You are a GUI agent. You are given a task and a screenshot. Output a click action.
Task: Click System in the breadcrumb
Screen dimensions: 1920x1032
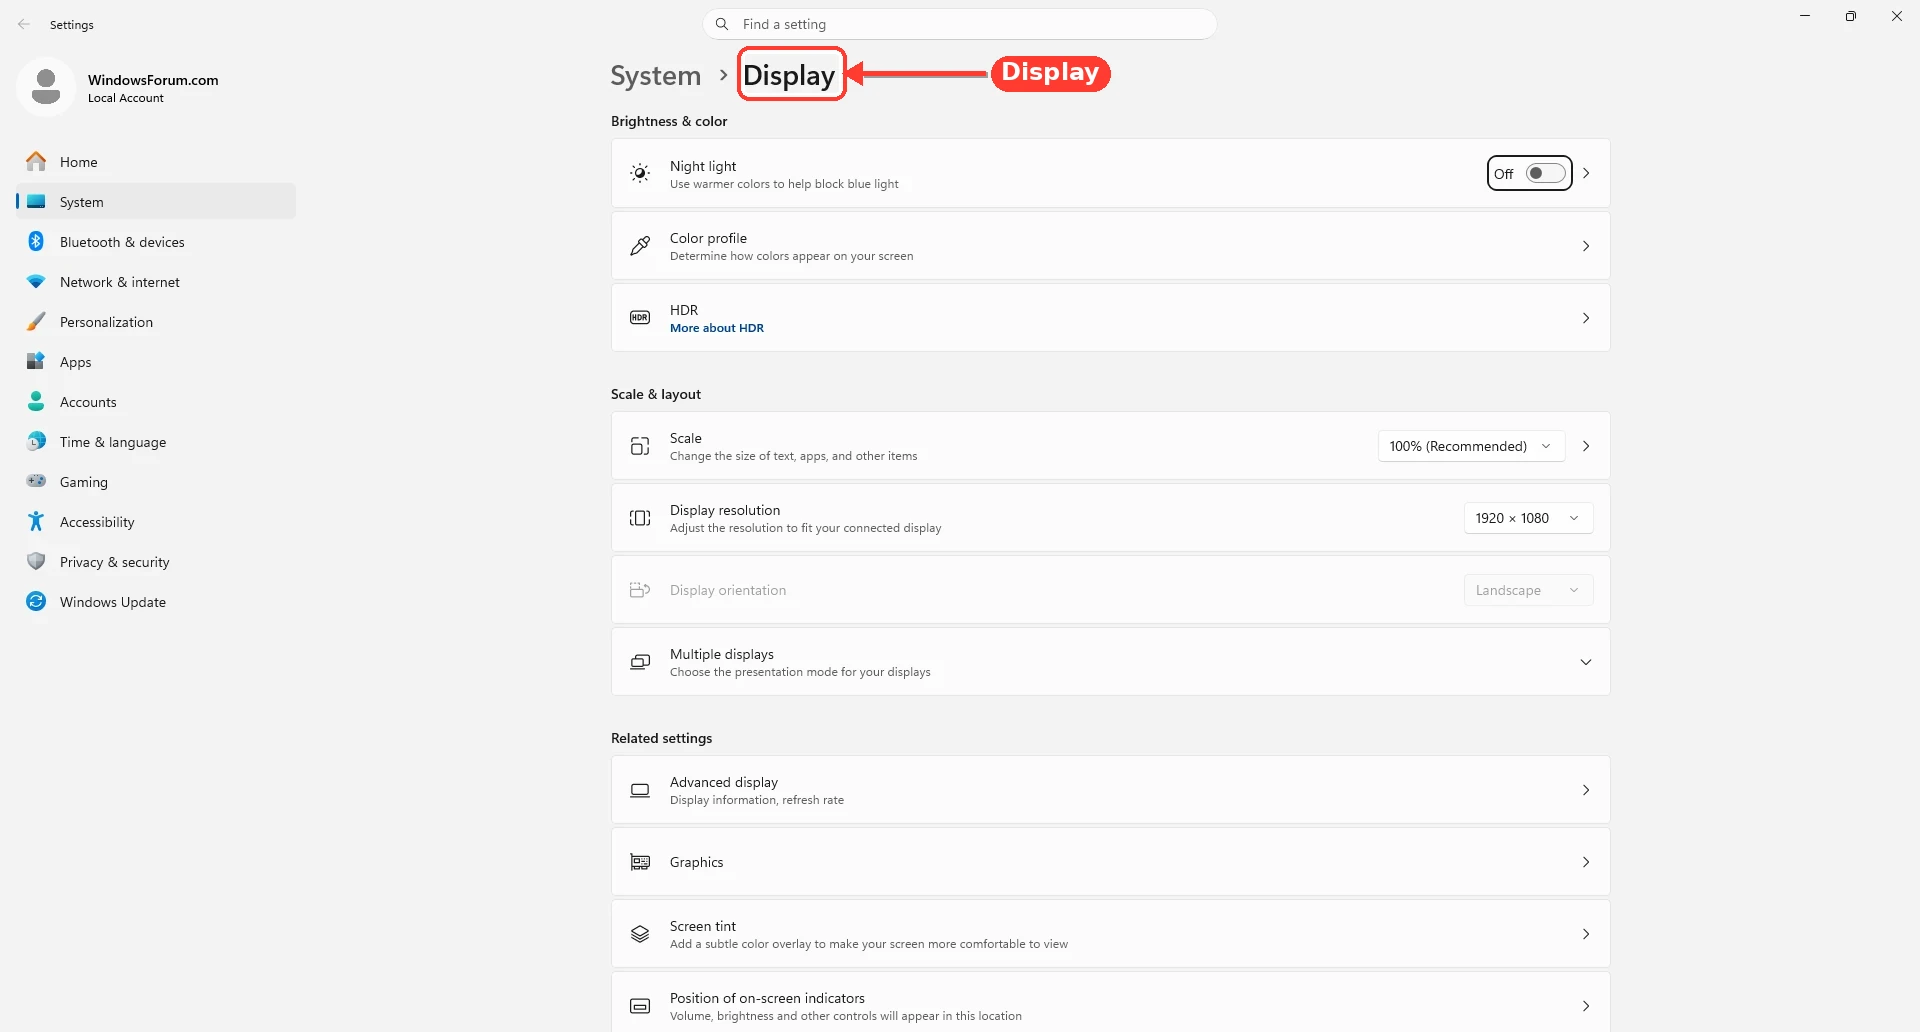pyautogui.click(x=655, y=75)
